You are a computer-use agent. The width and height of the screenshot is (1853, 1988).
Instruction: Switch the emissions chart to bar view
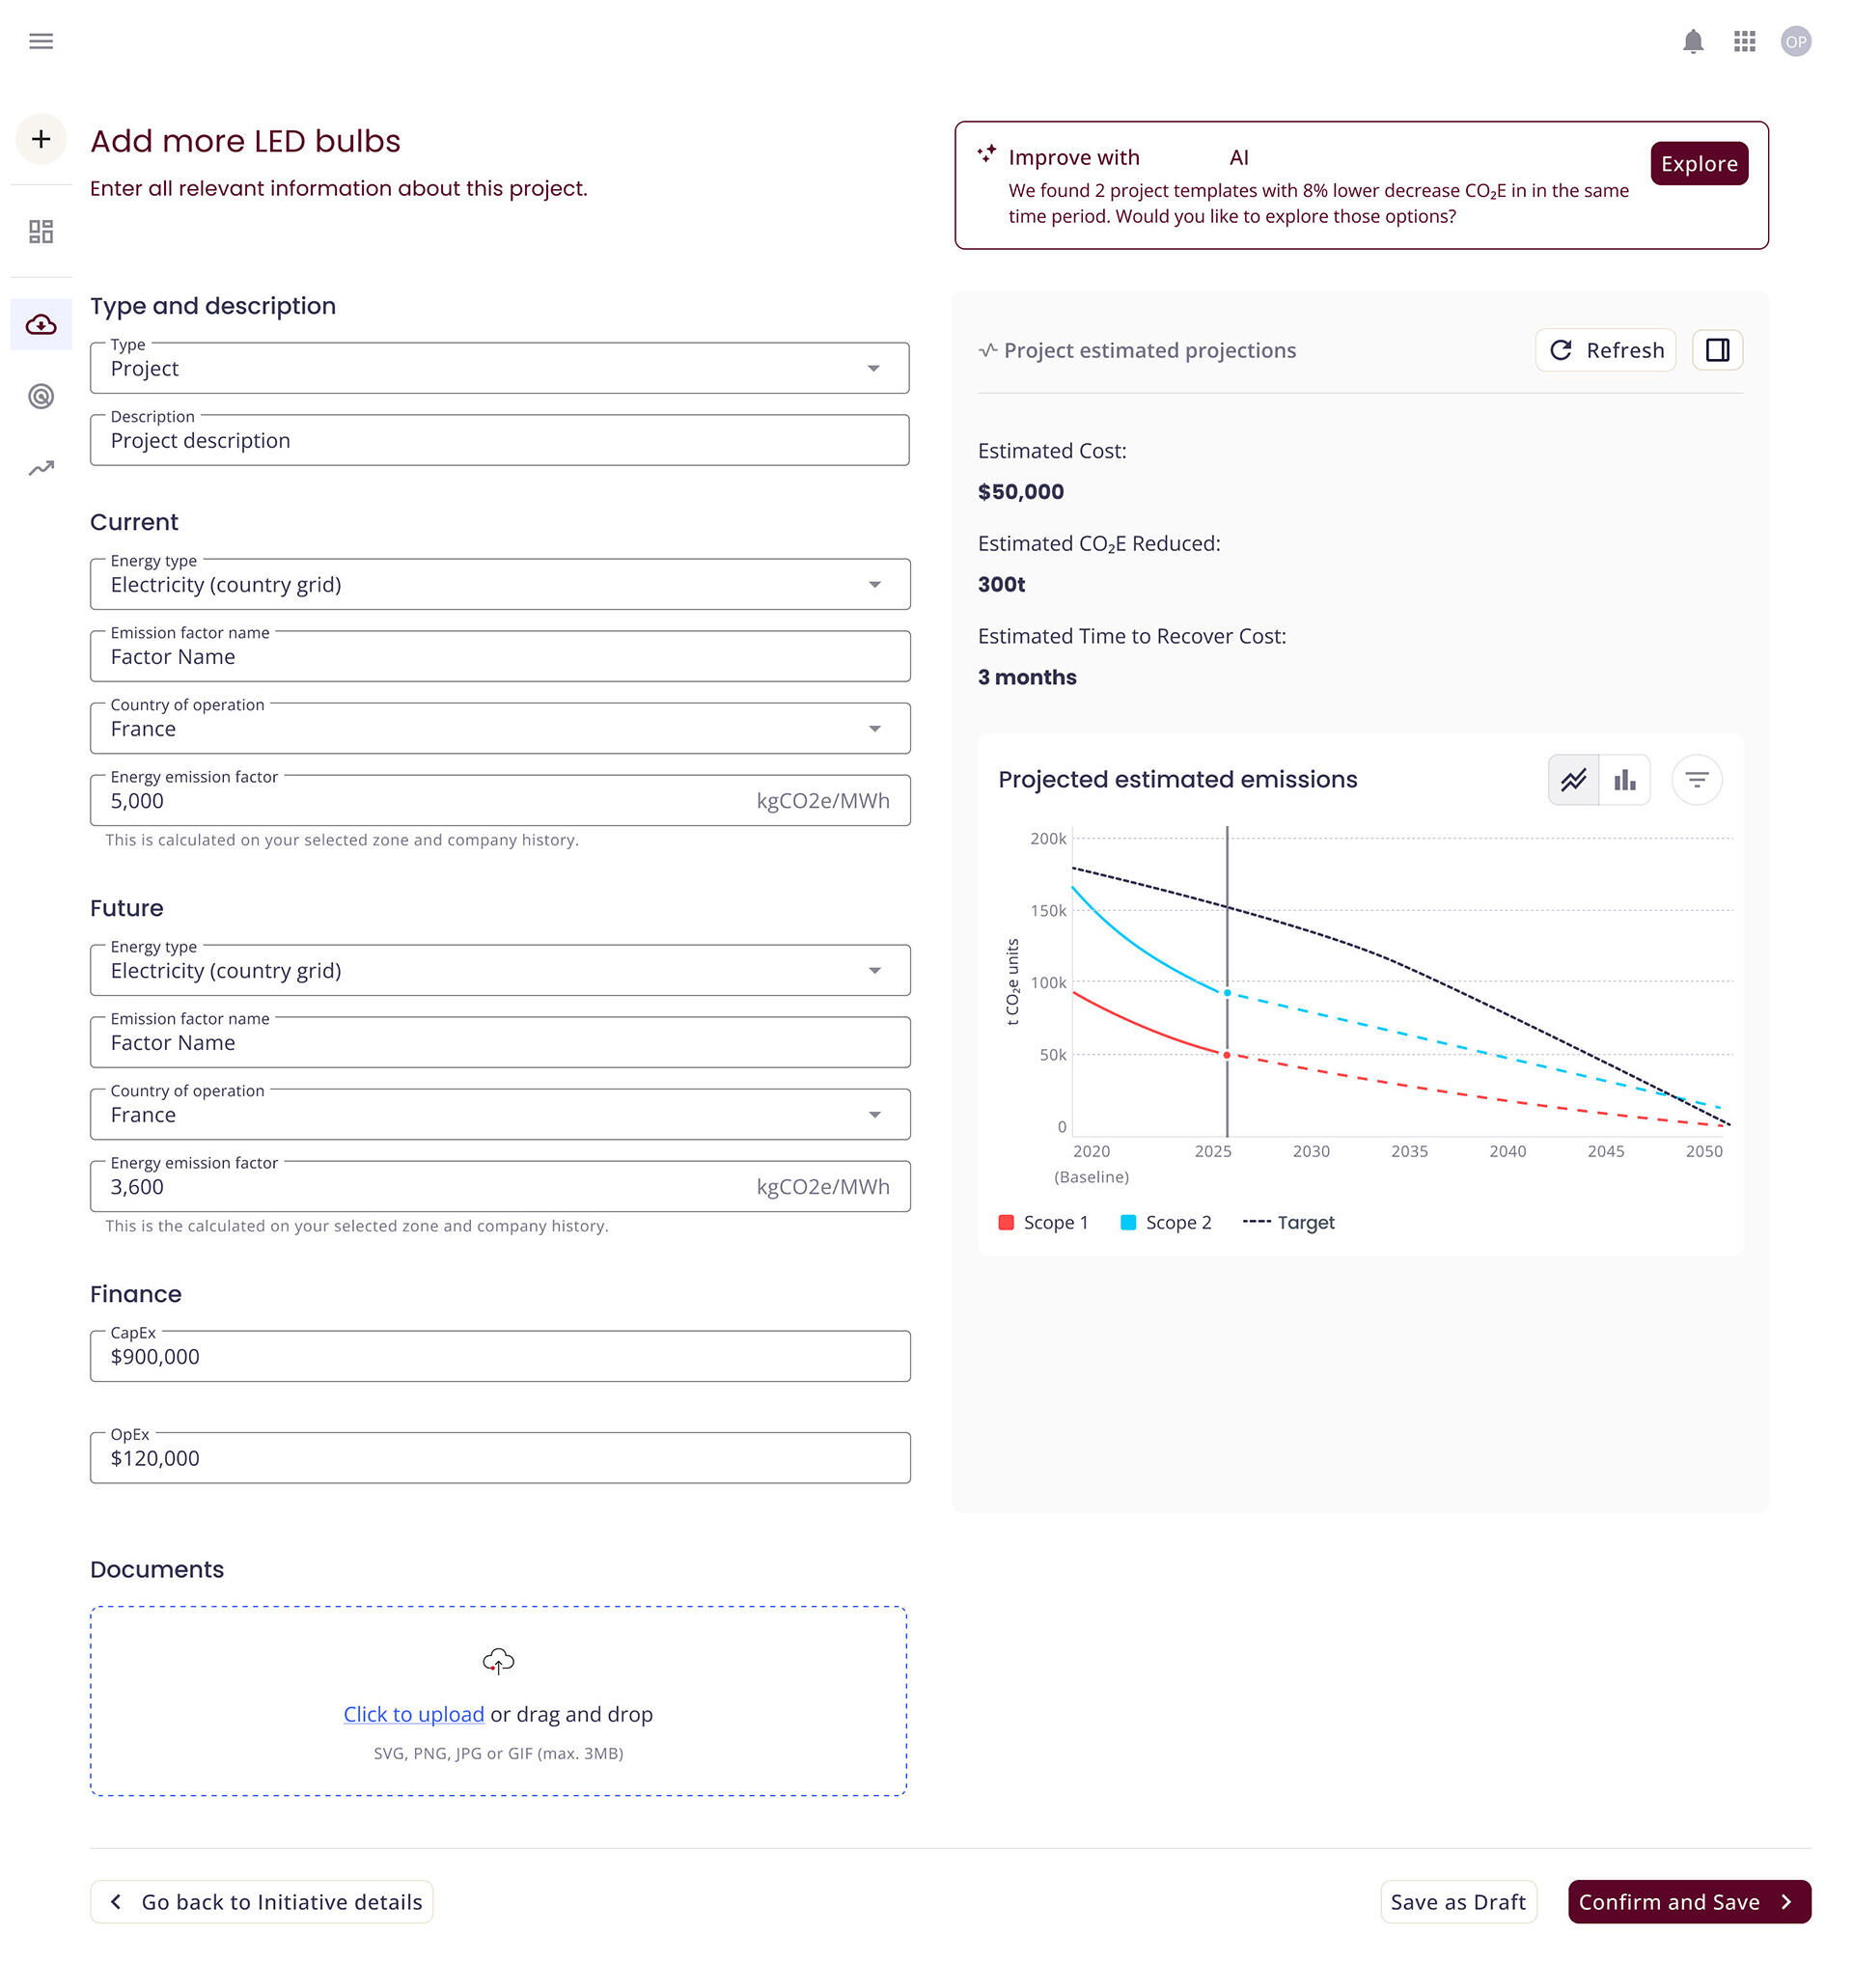(x=1624, y=779)
